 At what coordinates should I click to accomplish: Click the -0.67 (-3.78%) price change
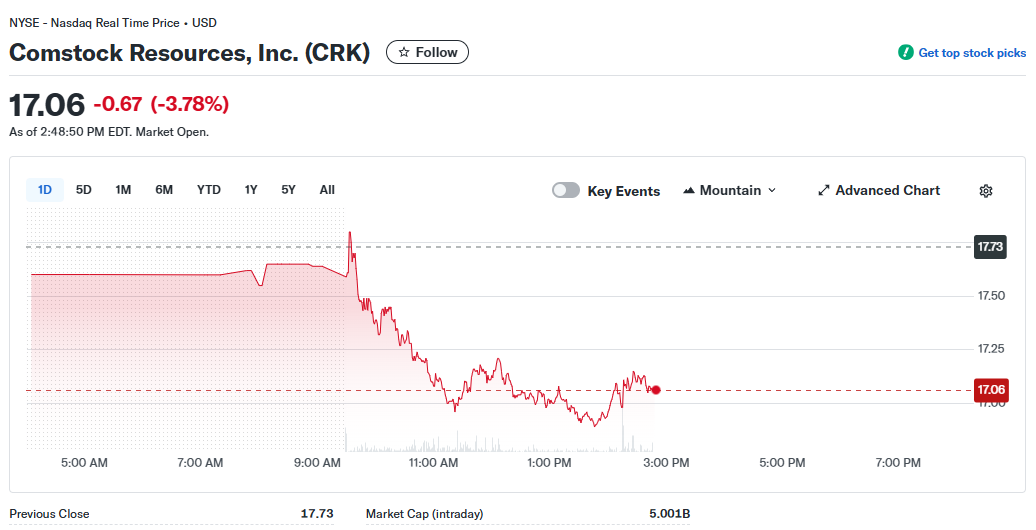pyautogui.click(x=161, y=104)
